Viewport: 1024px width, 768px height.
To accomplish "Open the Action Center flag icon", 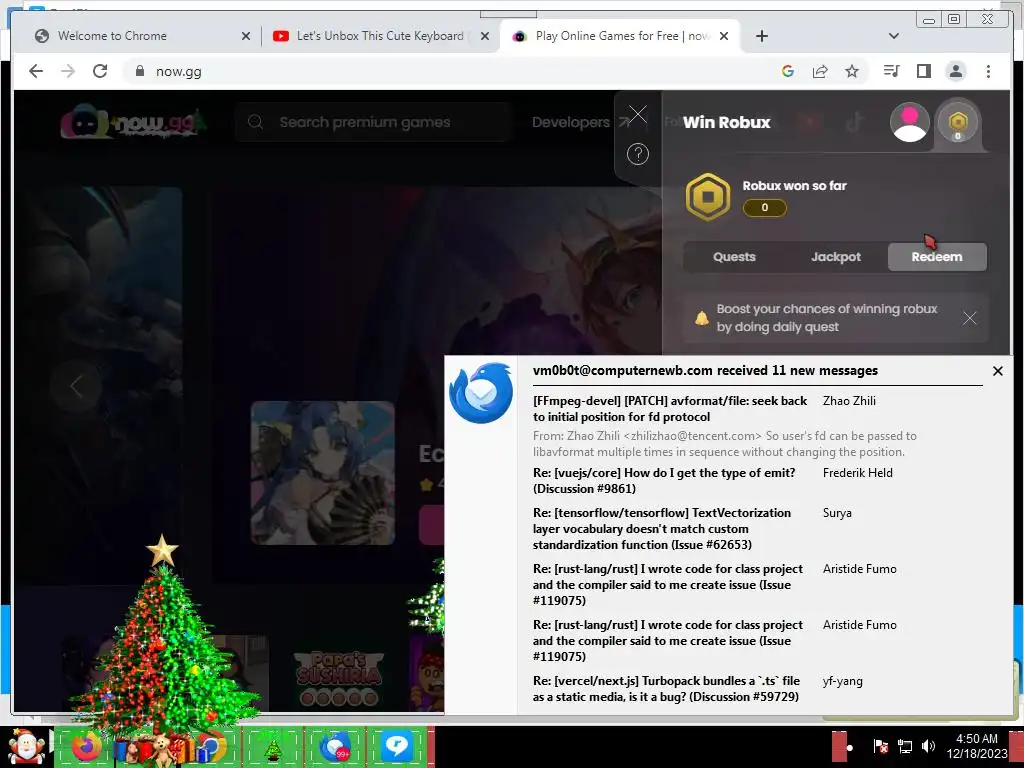I will click(880, 747).
